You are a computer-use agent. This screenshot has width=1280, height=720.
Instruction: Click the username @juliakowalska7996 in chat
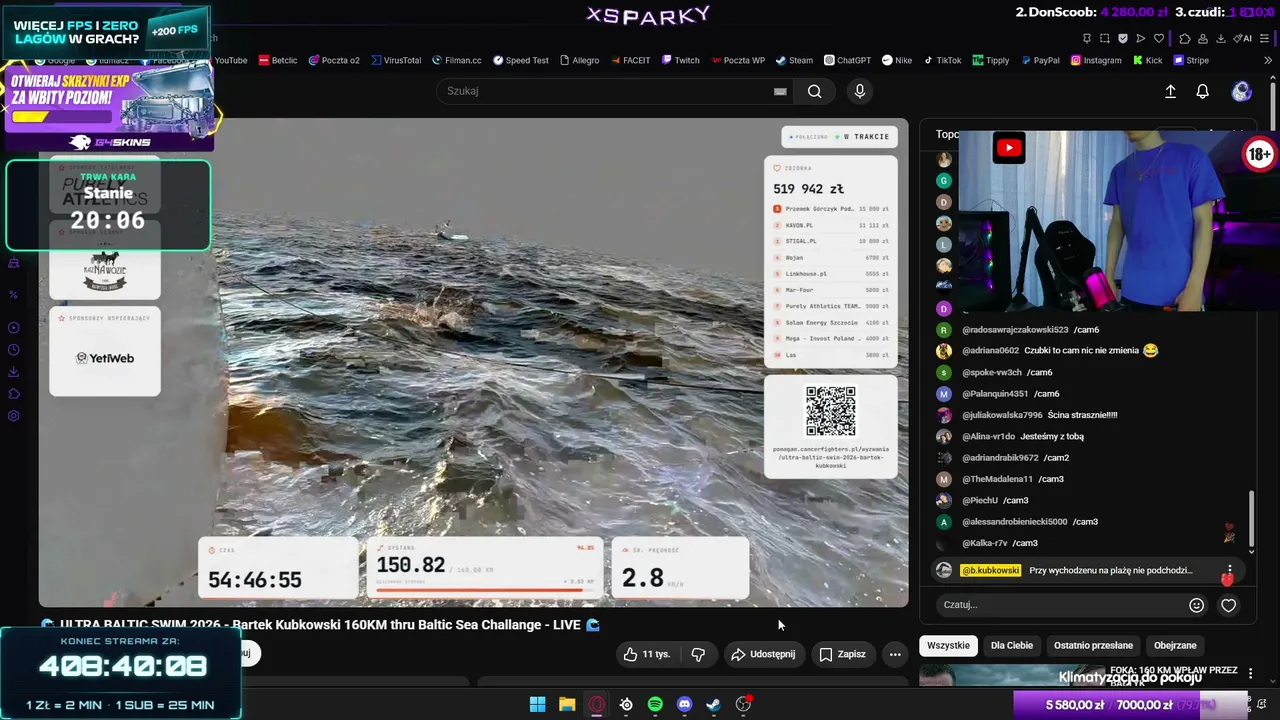click(1002, 415)
